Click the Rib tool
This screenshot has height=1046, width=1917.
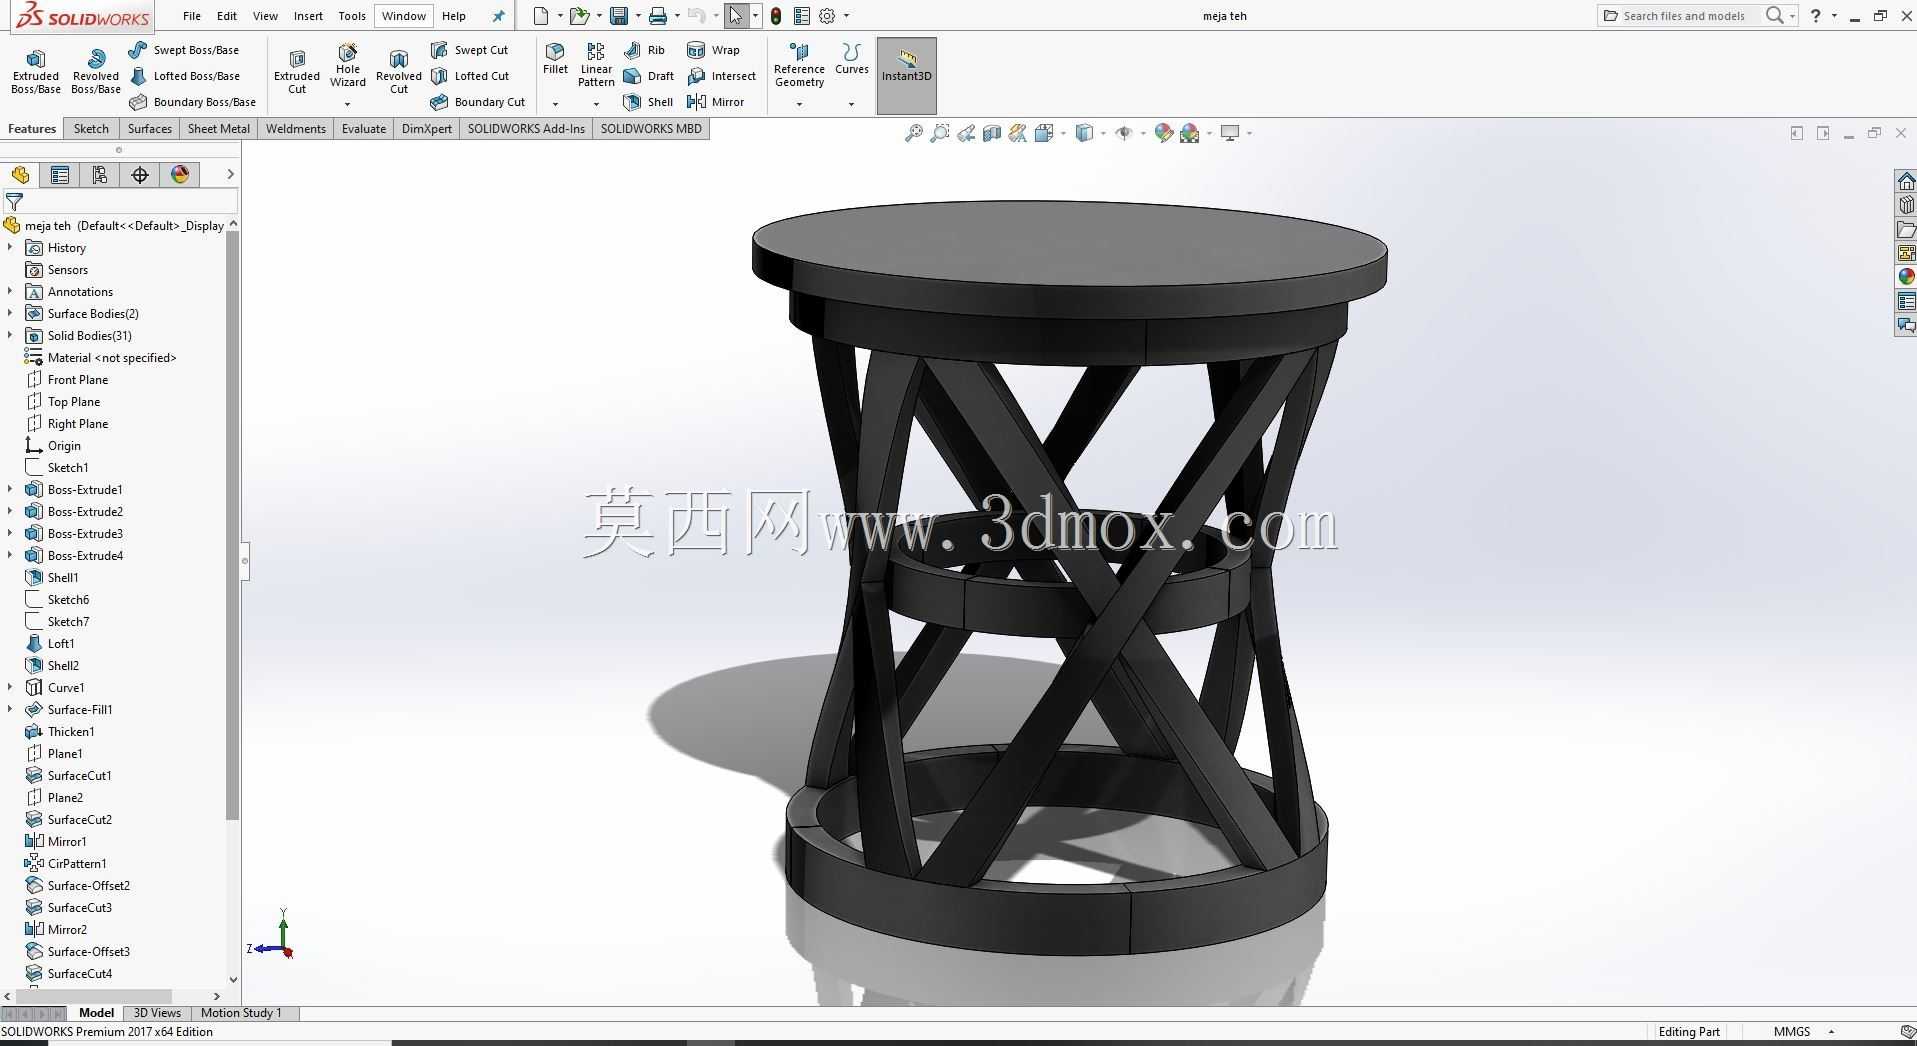[644, 50]
